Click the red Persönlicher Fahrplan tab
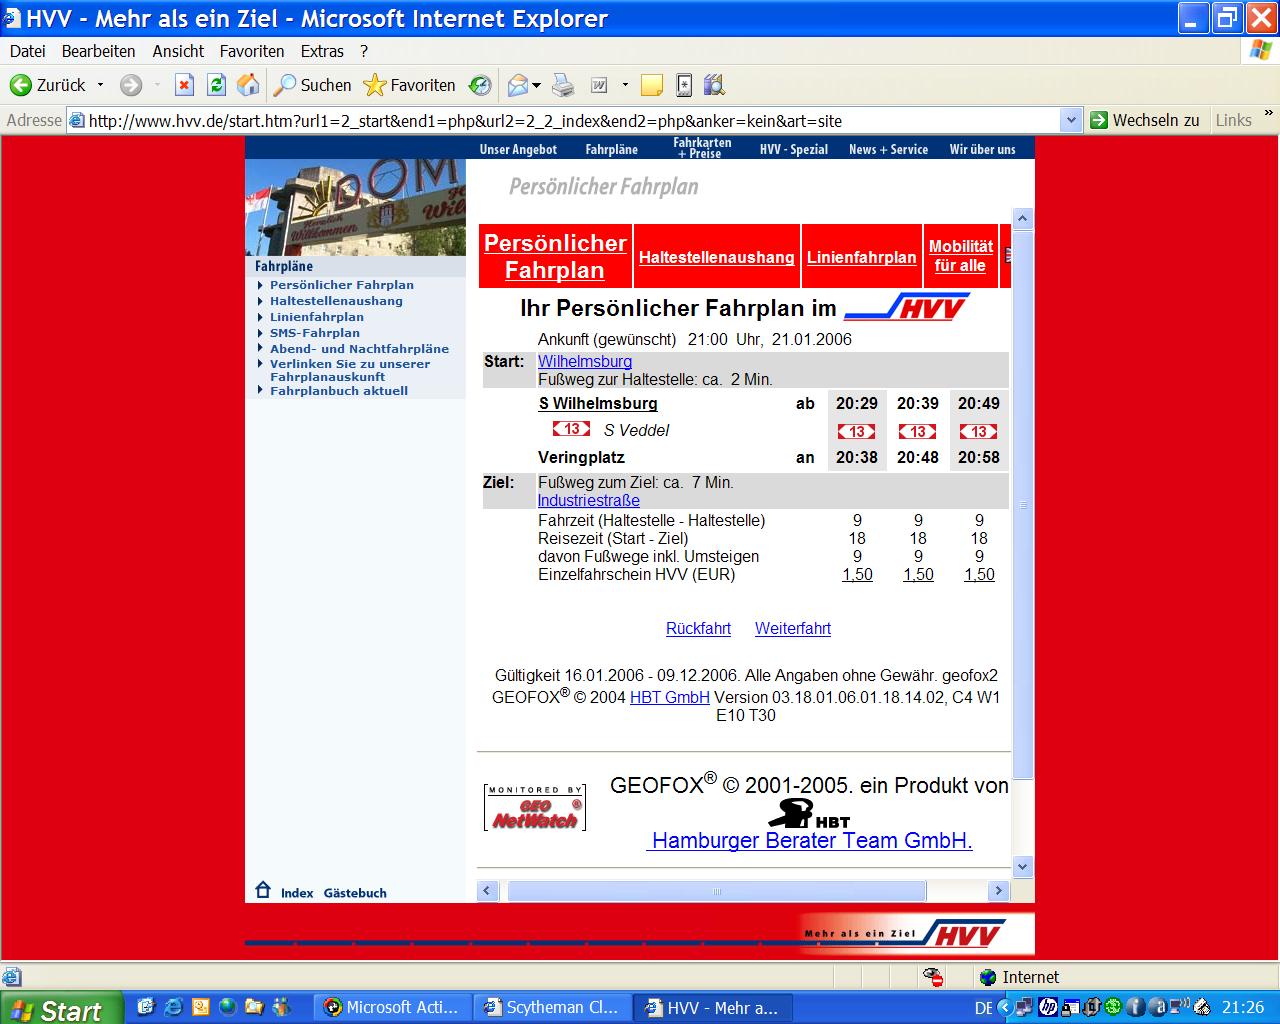 click(555, 256)
